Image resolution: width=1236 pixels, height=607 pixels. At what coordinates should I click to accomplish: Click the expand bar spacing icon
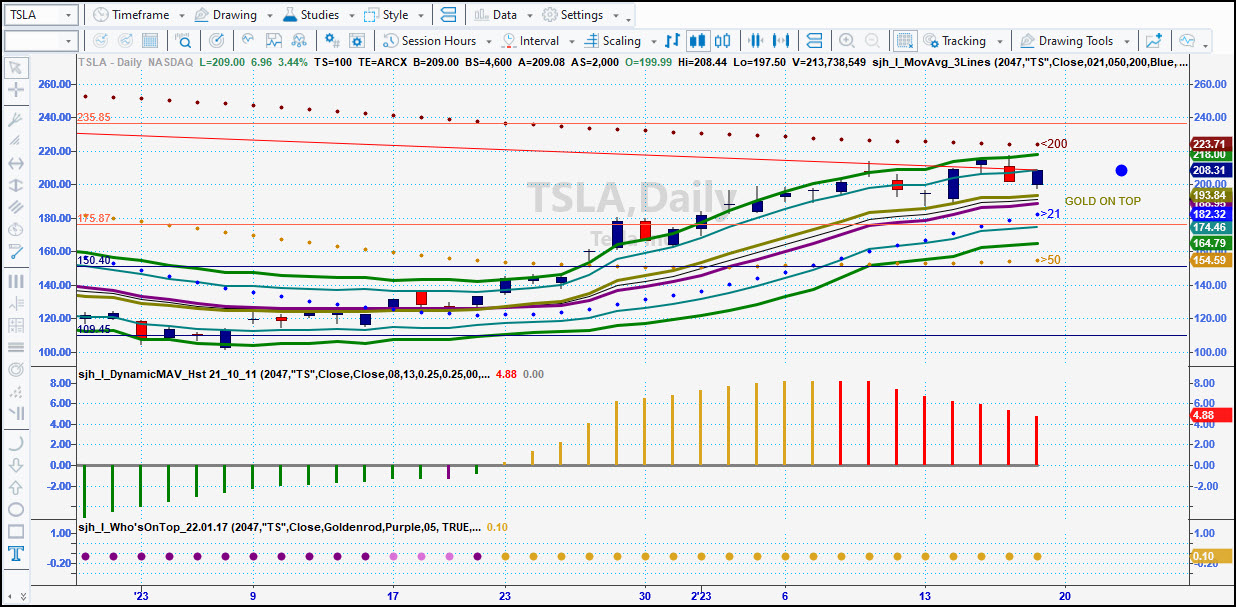click(x=783, y=41)
